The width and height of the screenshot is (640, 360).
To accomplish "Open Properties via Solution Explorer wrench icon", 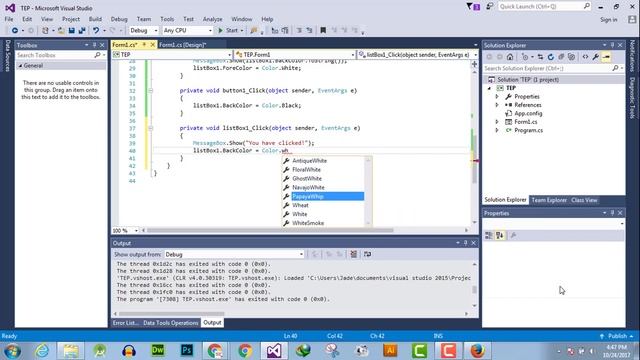I will click(596, 57).
